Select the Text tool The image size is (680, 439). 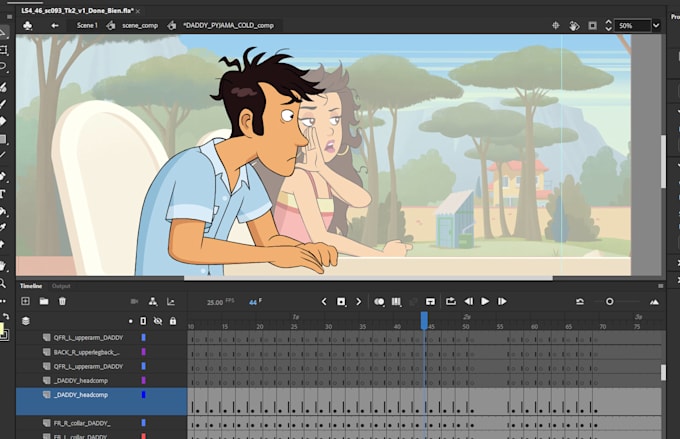click(x=3, y=193)
